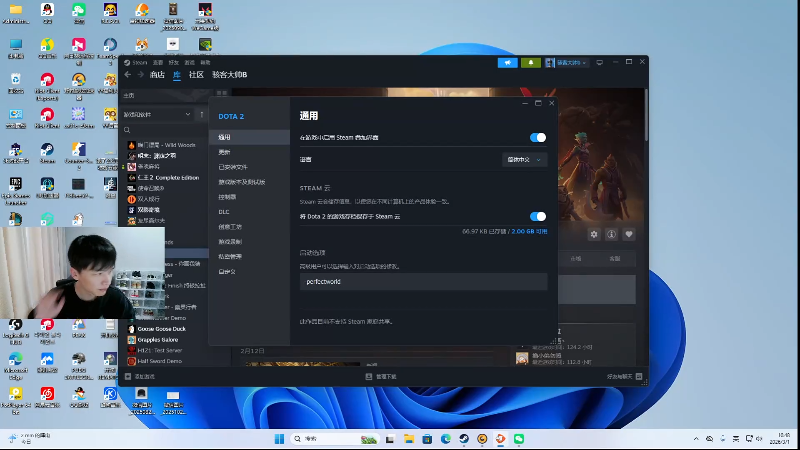Open Steam announcements megaphone button

tap(508, 62)
